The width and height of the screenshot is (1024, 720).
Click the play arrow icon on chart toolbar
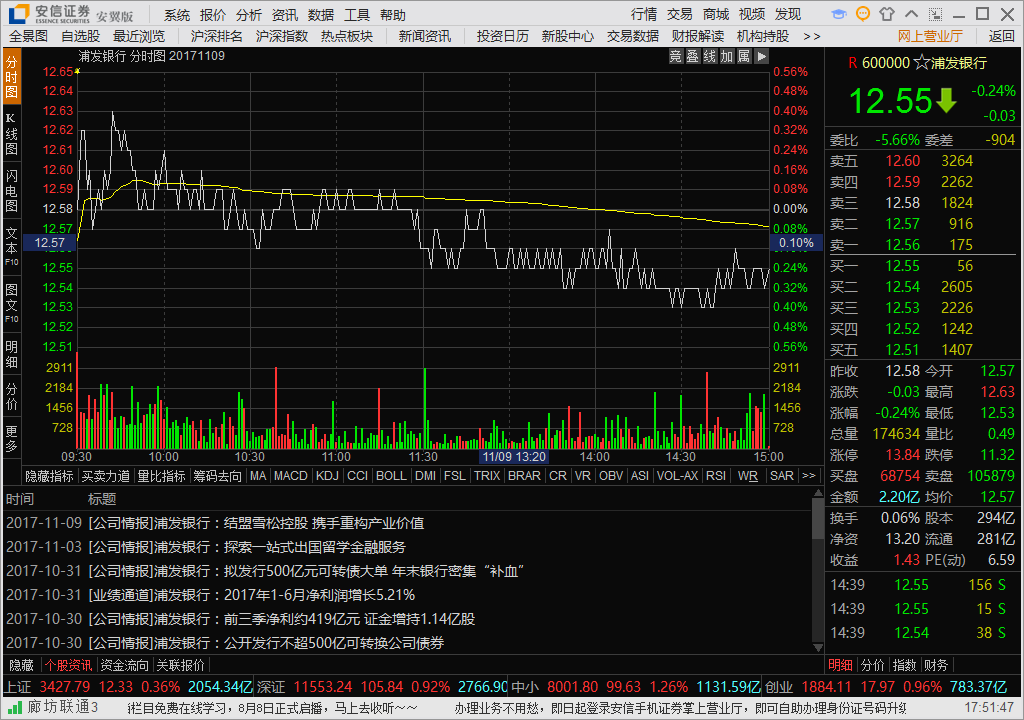pyautogui.click(x=761, y=56)
